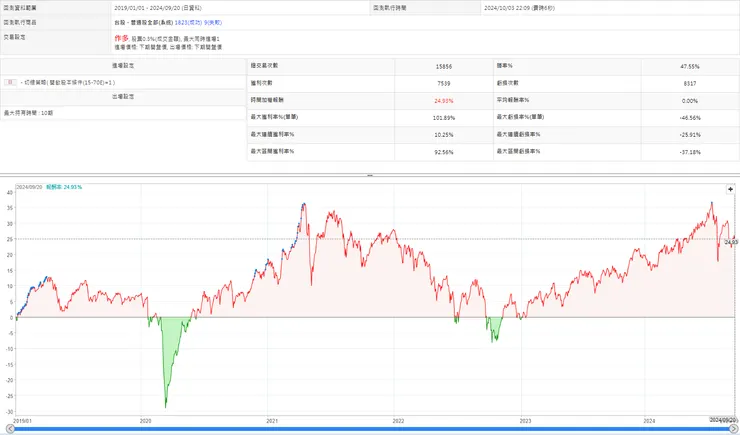
Task: Click the 2022 label on the chart x-axis
Action: (398, 420)
